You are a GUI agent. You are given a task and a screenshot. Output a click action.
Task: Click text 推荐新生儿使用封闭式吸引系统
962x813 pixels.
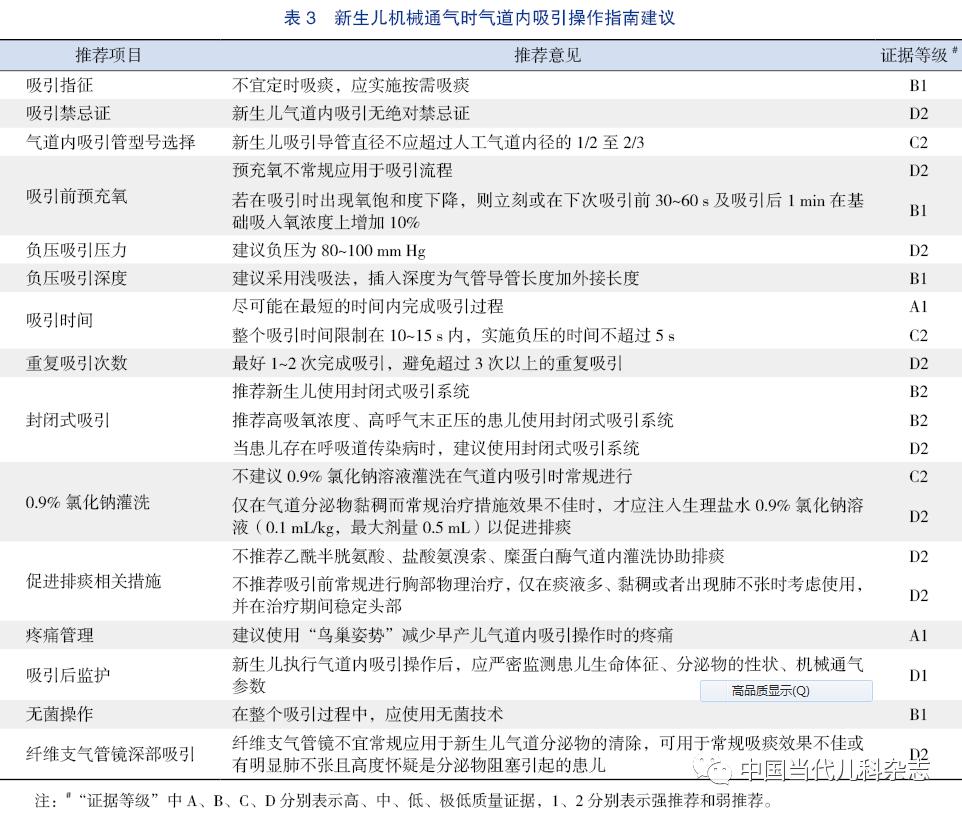[x=351, y=391]
